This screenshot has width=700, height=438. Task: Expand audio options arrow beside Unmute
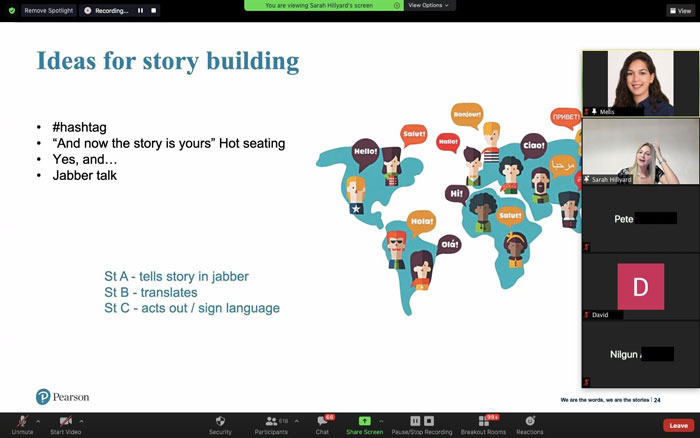(38, 421)
